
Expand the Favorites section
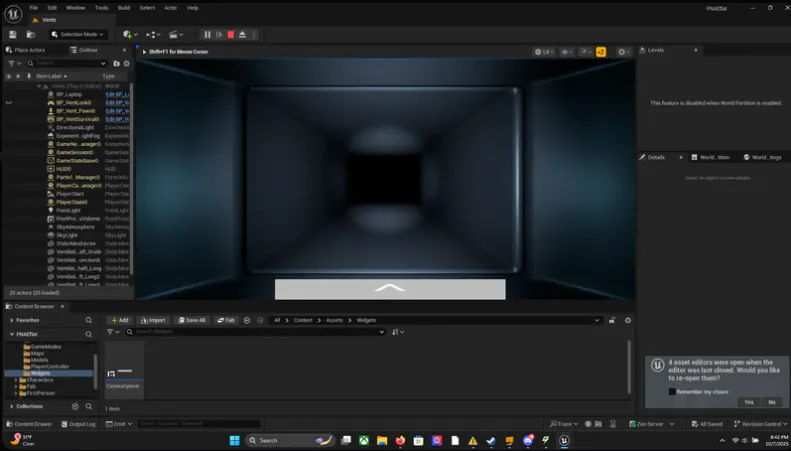click(12, 320)
